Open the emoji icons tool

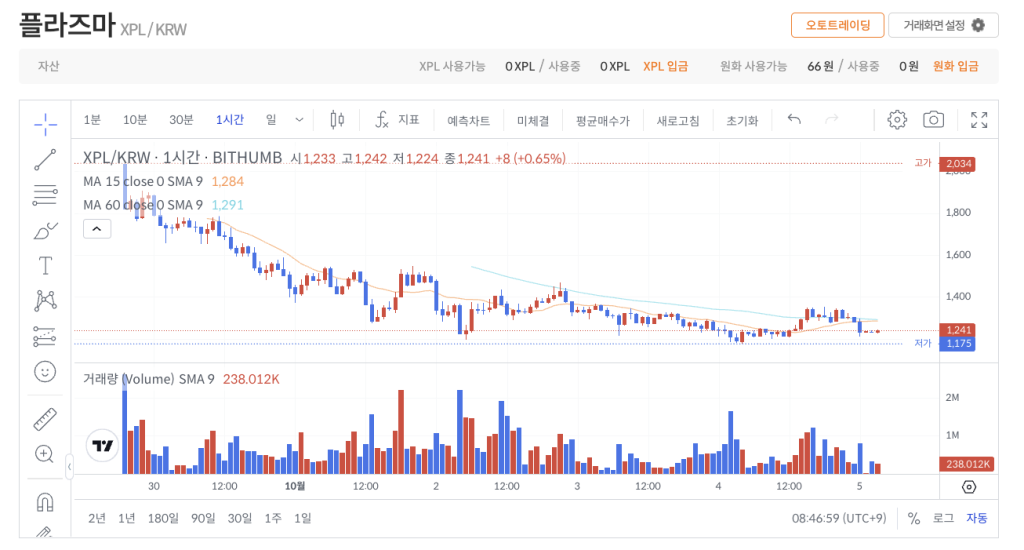click(45, 371)
